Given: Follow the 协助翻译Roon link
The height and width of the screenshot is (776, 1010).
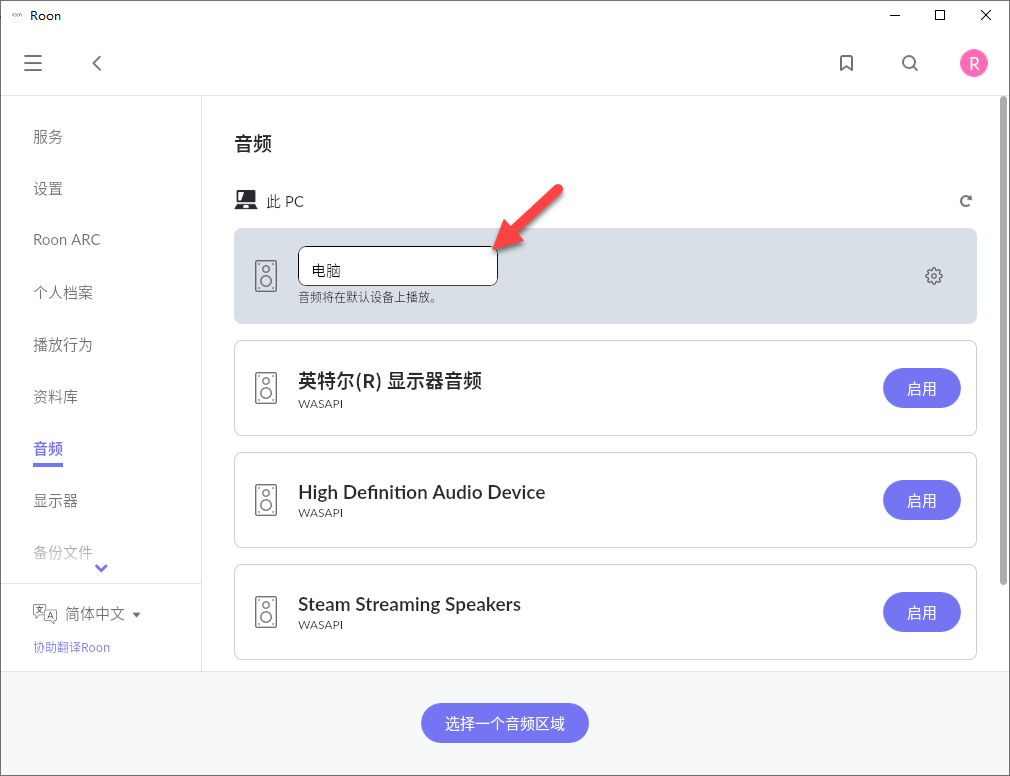Looking at the screenshot, I should 71,647.
